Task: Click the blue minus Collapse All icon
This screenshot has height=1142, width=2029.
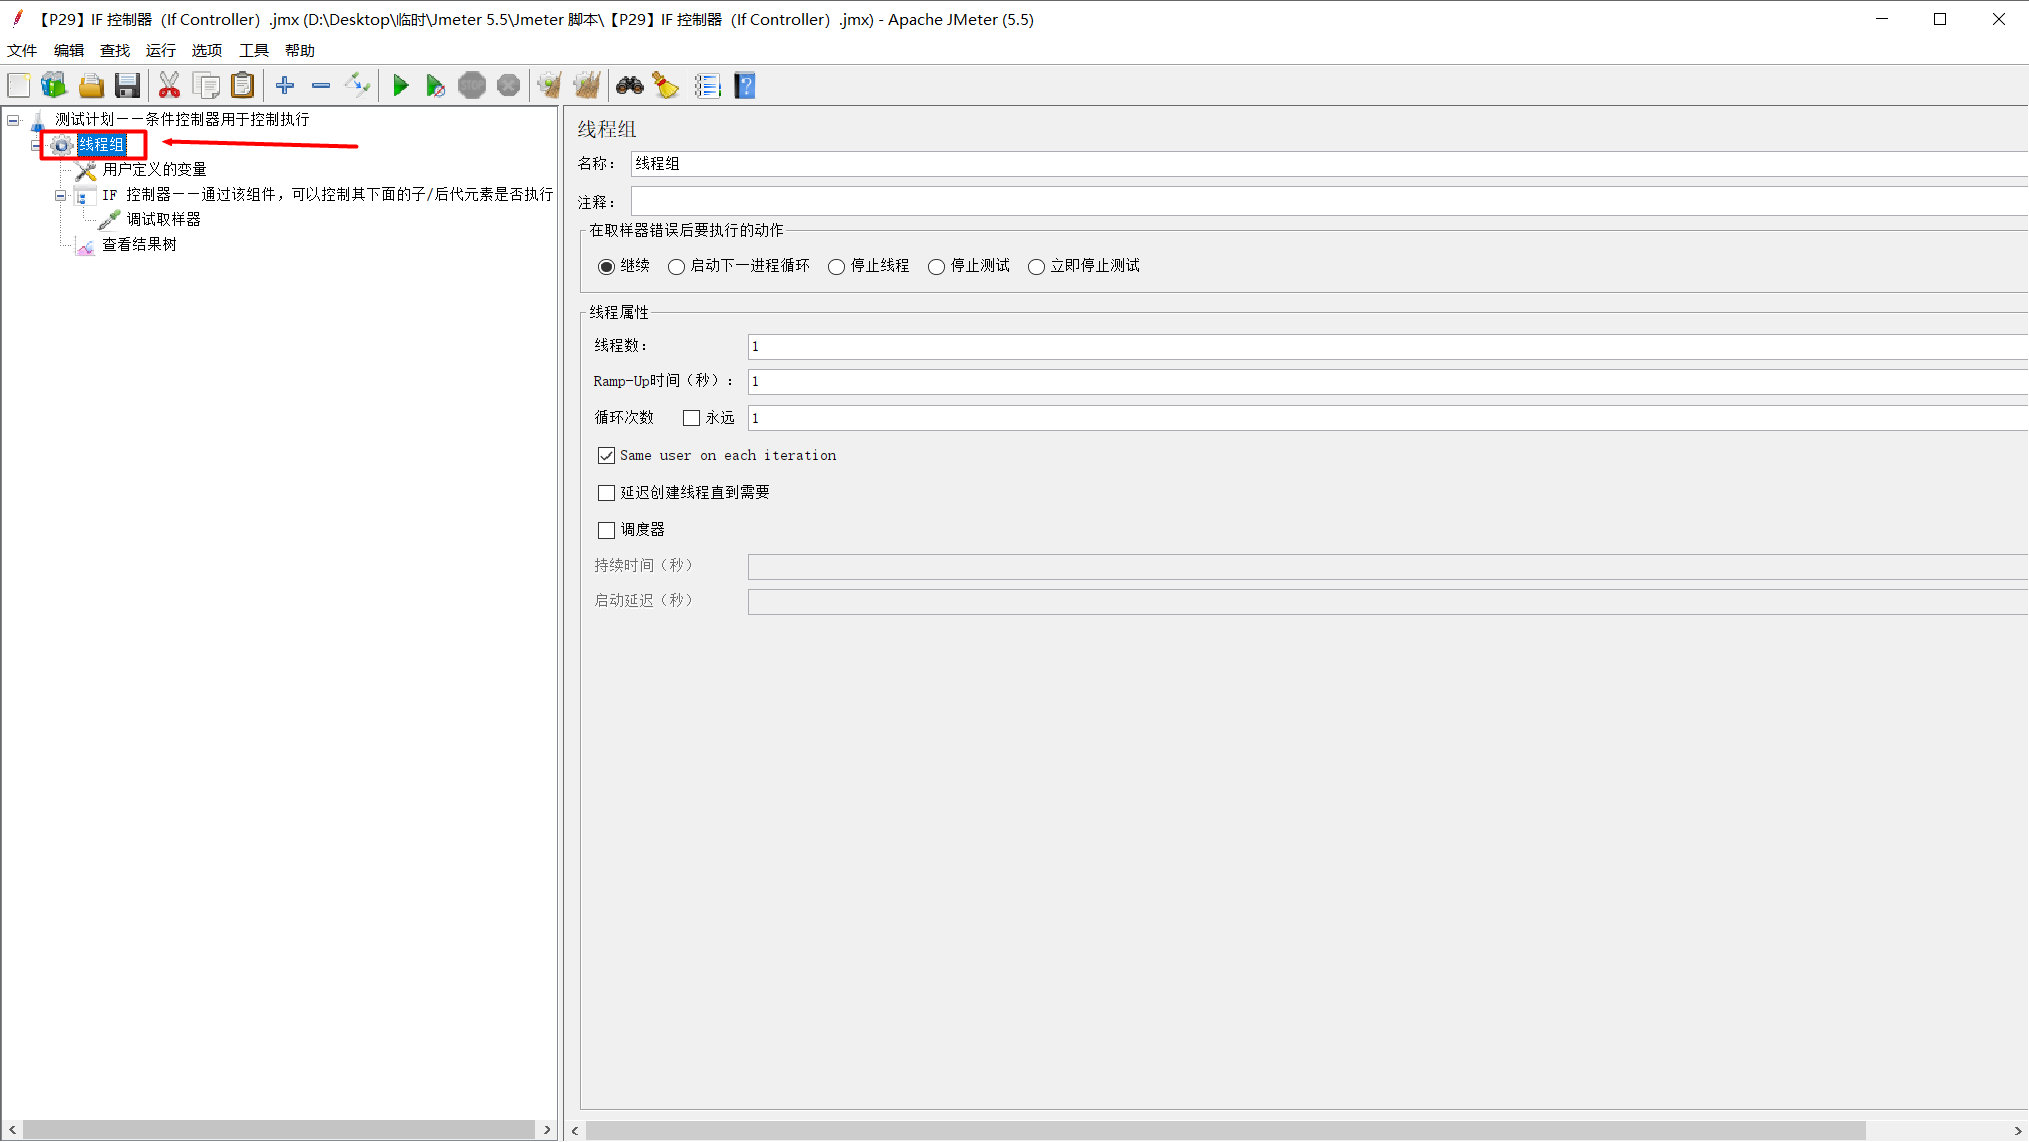Action: [321, 86]
